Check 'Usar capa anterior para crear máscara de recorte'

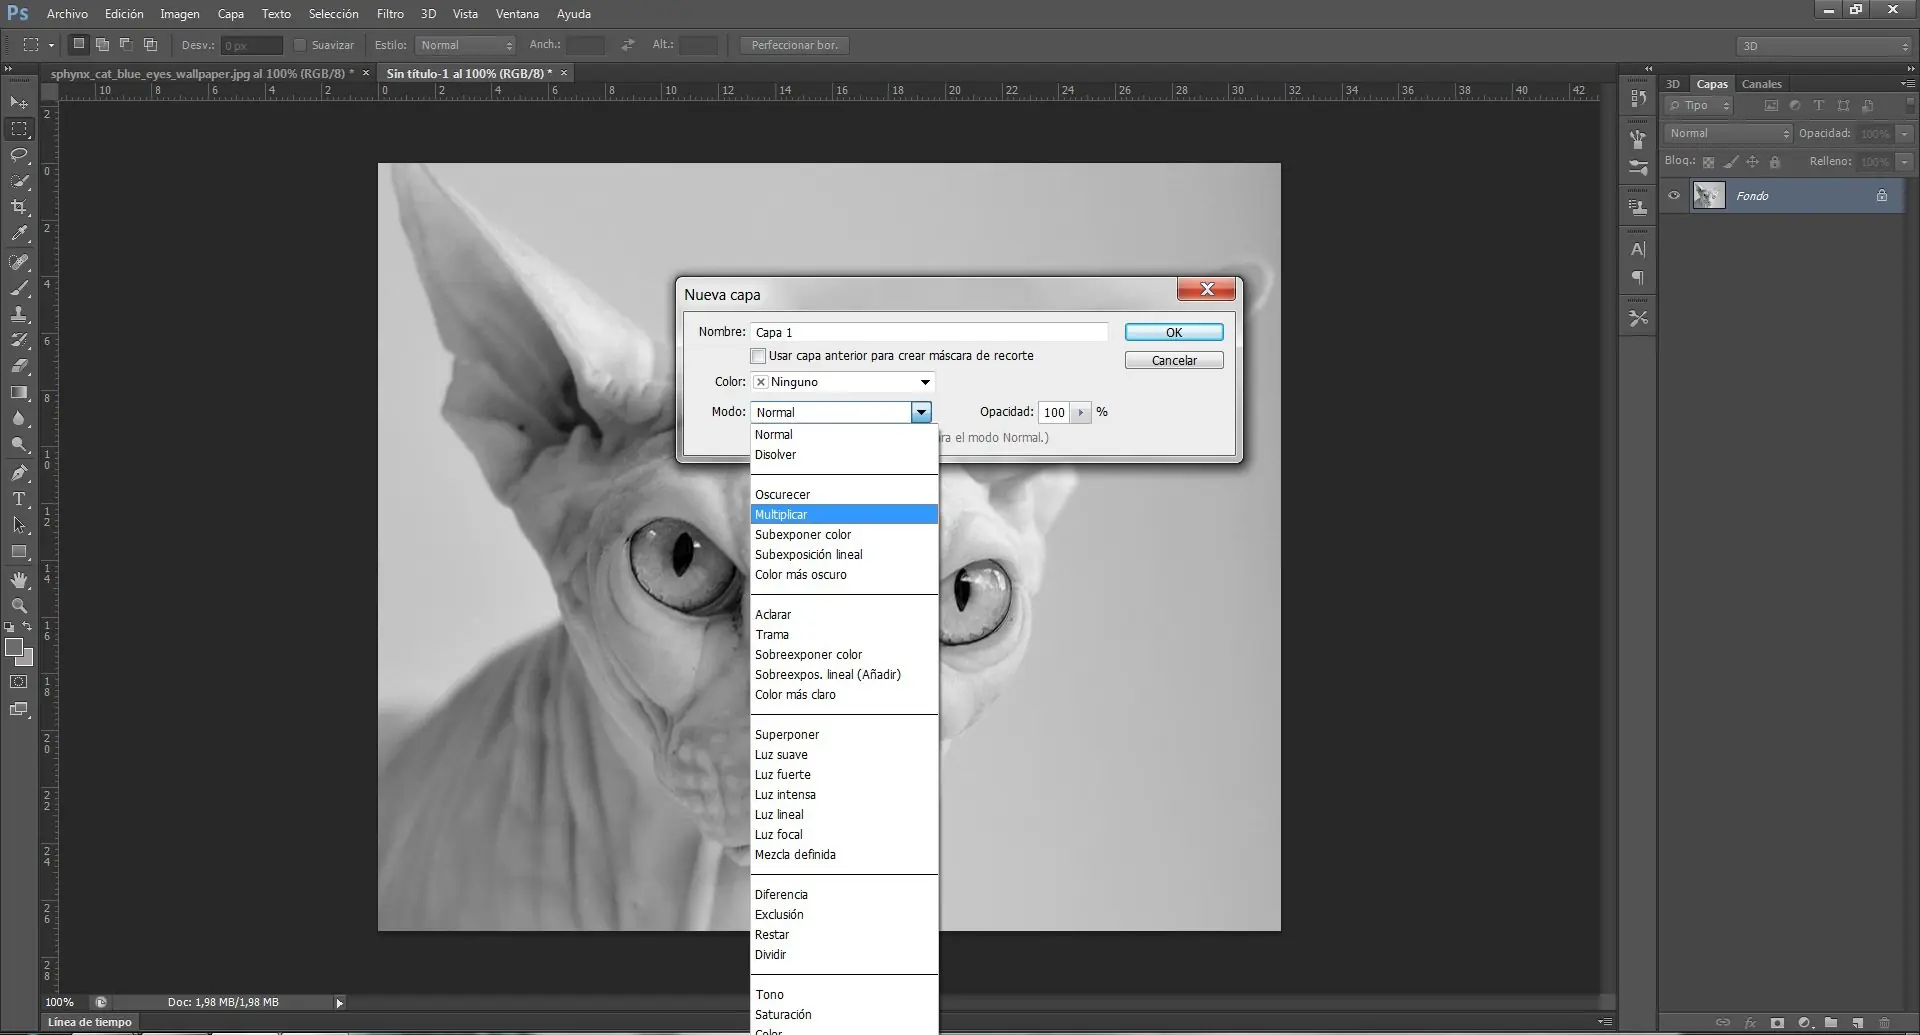pyautogui.click(x=758, y=356)
